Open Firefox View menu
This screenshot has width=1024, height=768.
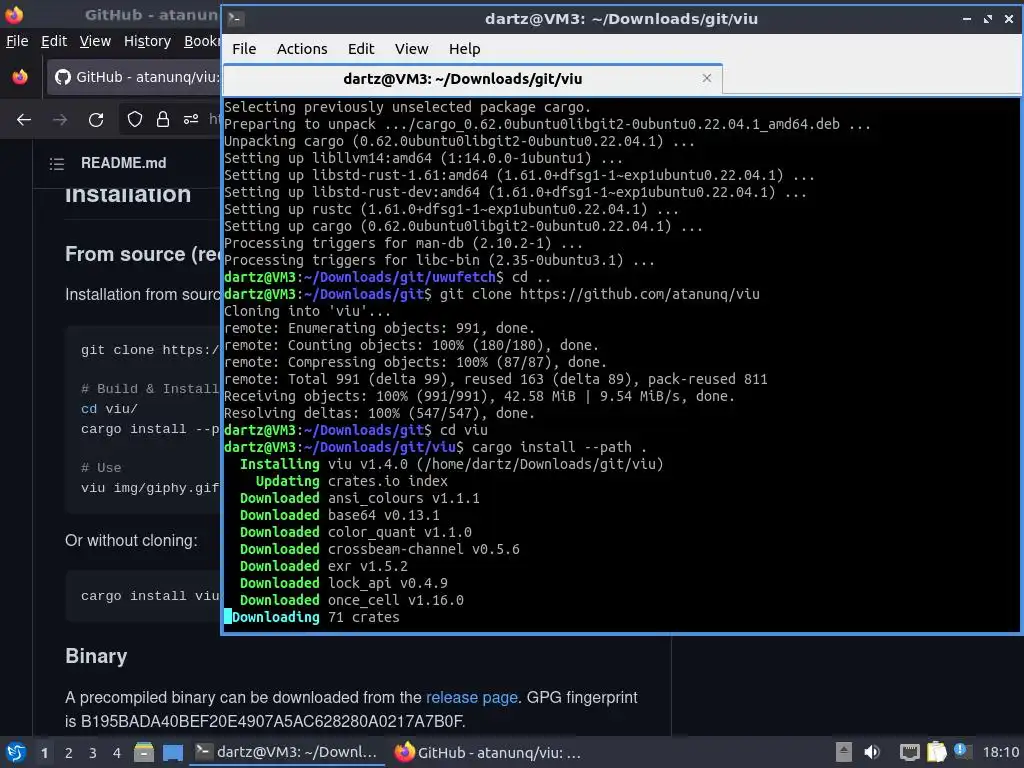[95, 41]
